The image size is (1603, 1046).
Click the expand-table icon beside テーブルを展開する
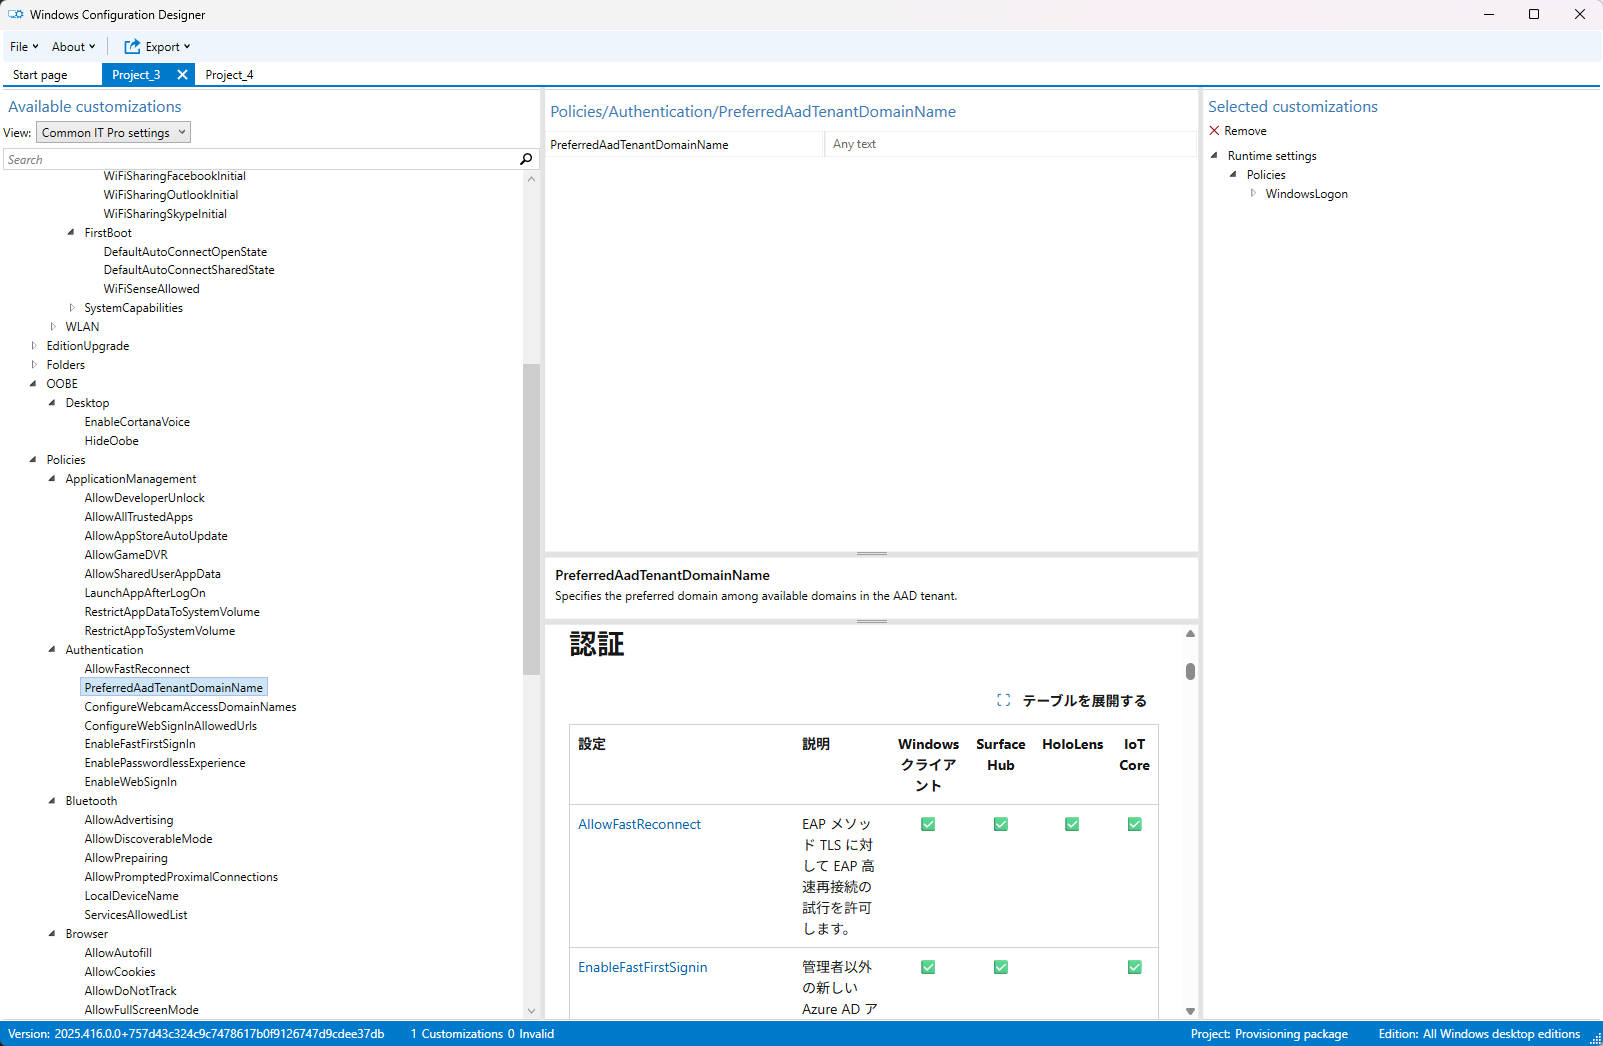pos(1003,700)
